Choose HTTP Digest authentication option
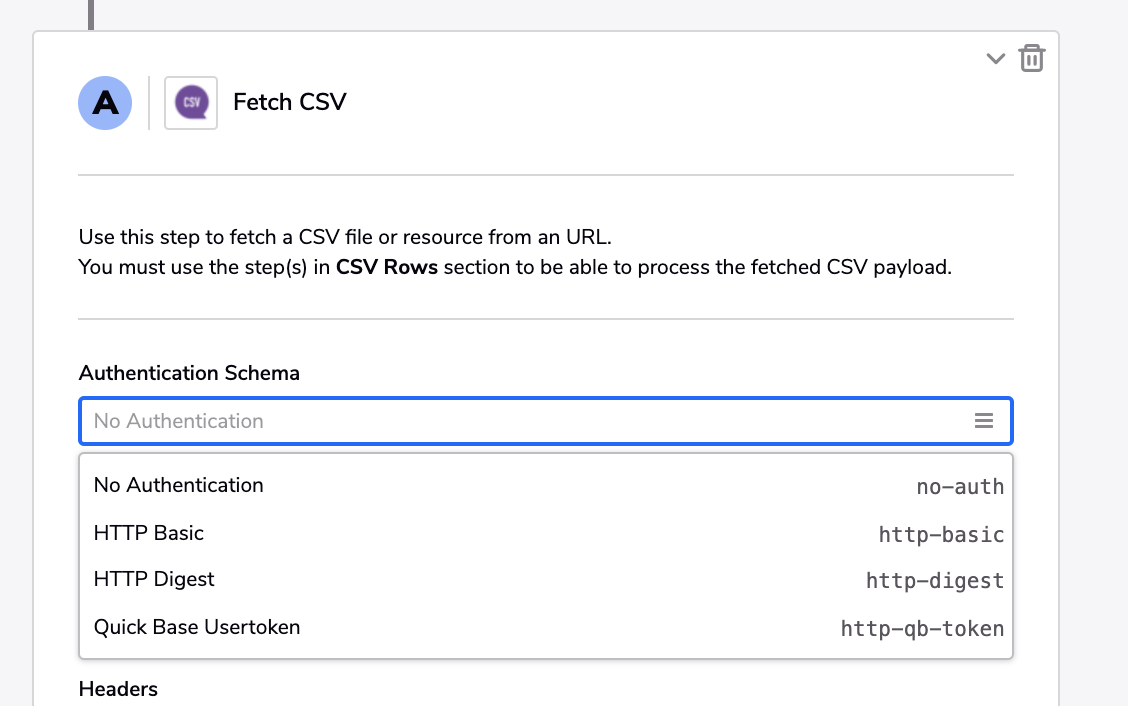The height and width of the screenshot is (706, 1128). (x=546, y=580)
